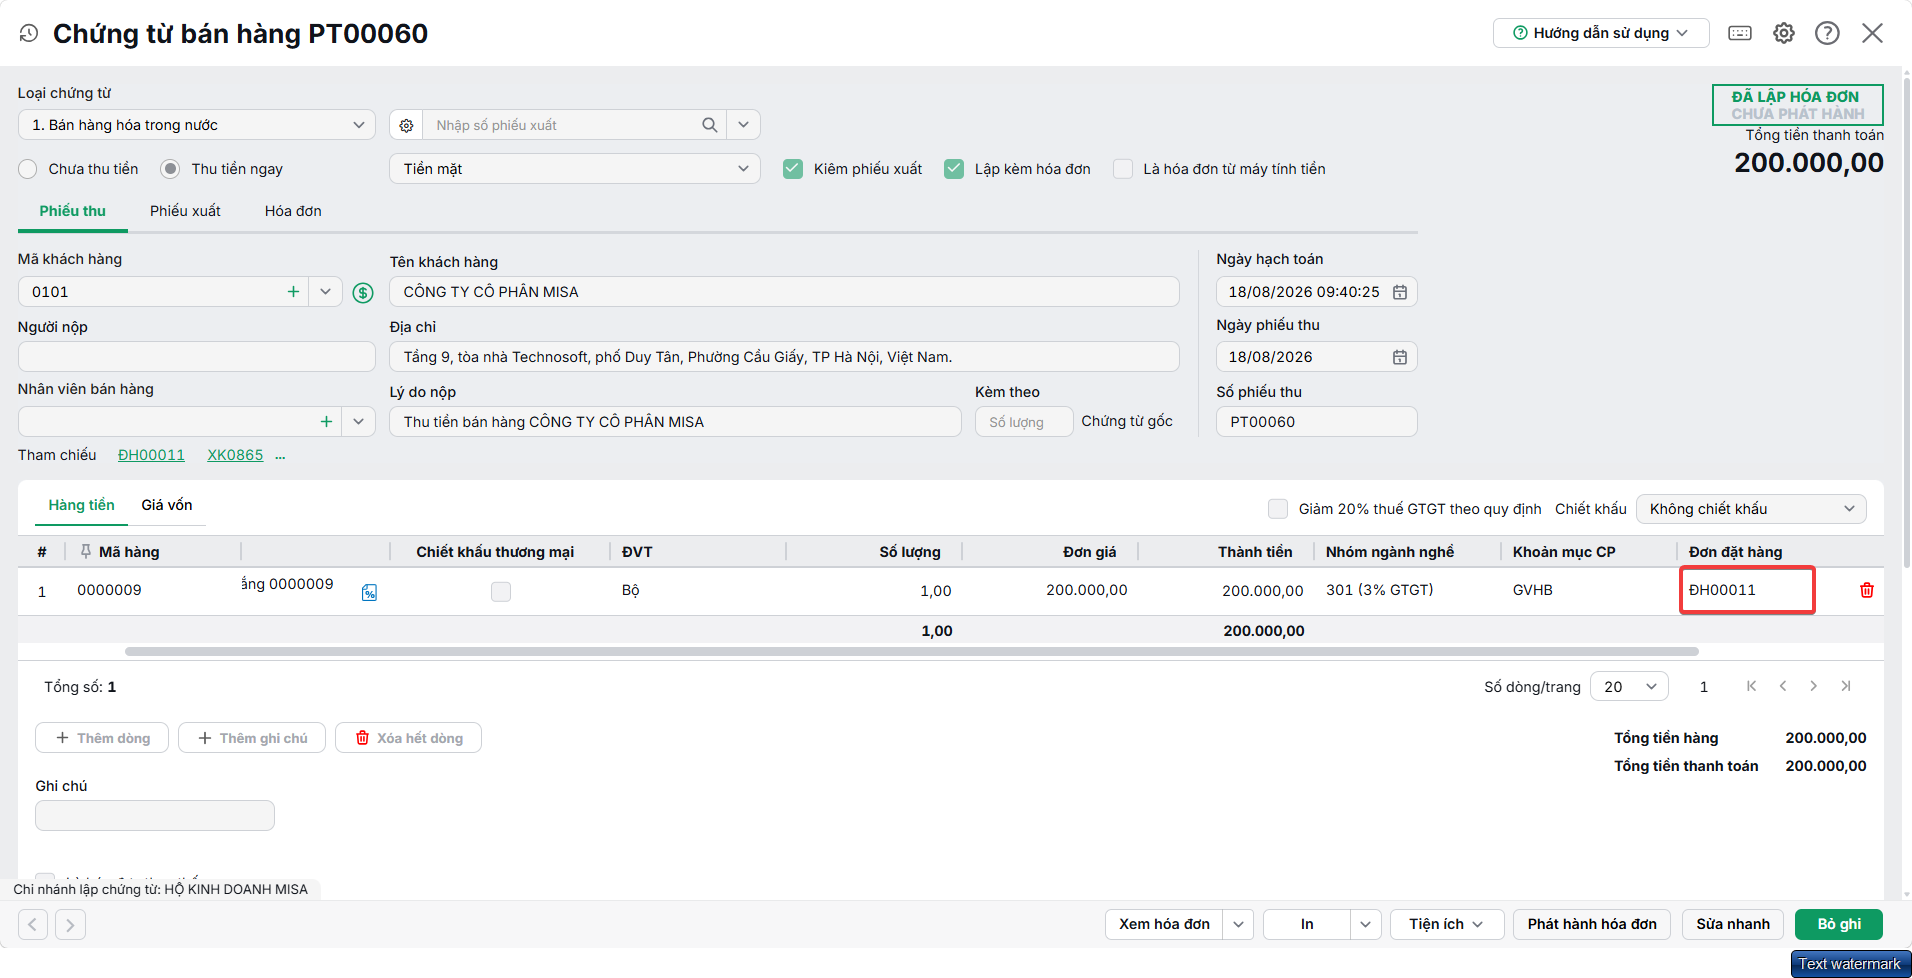The height and width of the screenshot is (978, 1912).
Task: Go to the previous grid page
Action: point(1782,686)
